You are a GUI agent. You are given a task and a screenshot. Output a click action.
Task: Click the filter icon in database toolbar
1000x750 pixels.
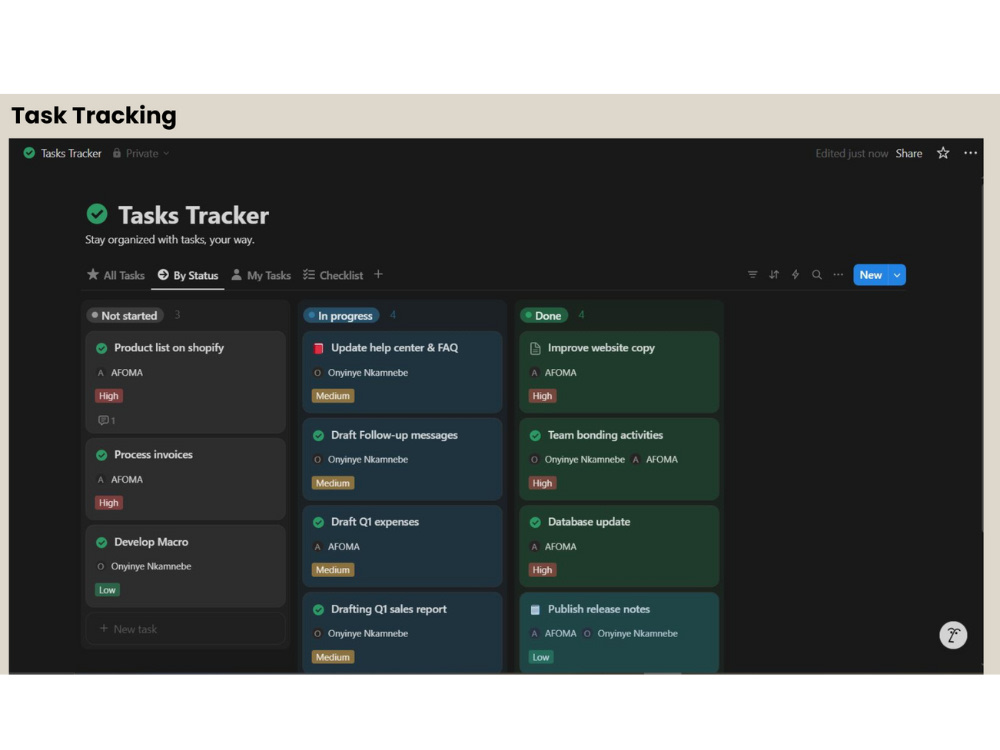pos(753,275)
